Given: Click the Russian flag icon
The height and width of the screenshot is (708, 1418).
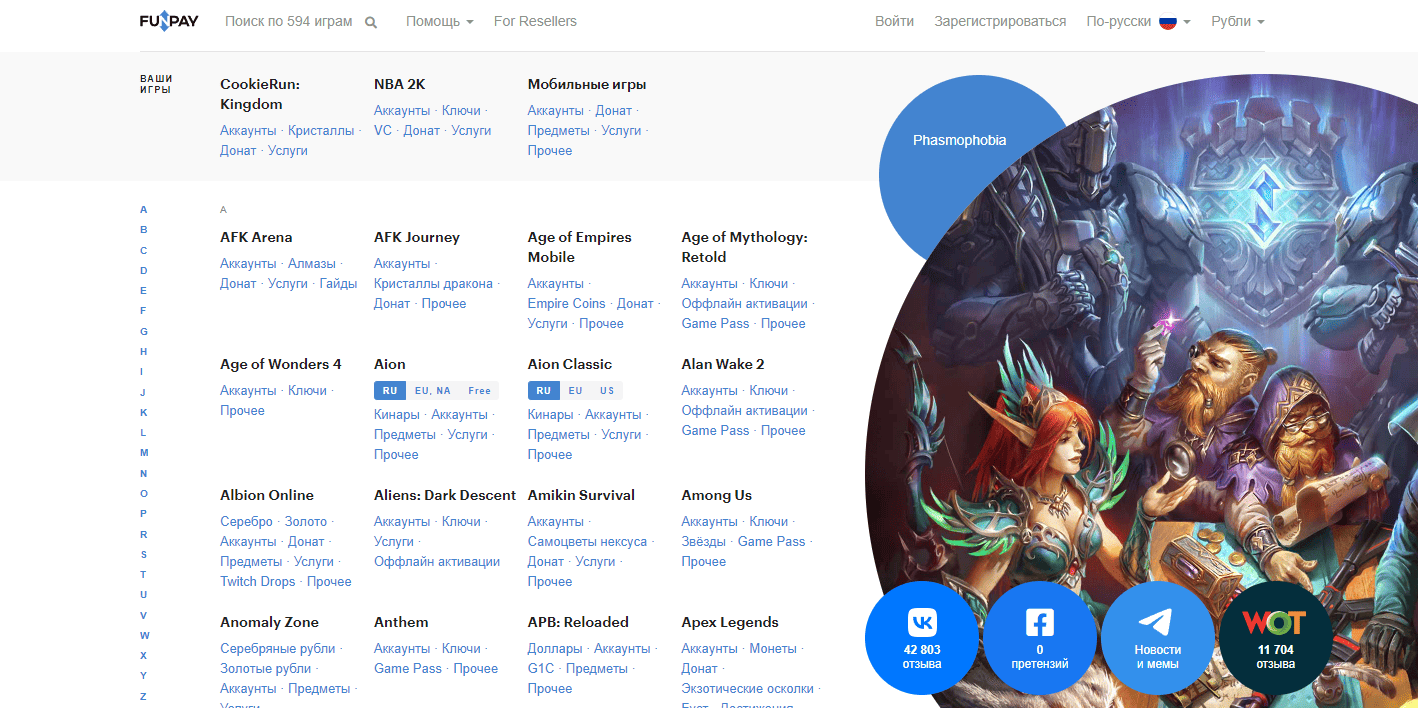Looking at the screenshot, I should (x=1167, y=21).
